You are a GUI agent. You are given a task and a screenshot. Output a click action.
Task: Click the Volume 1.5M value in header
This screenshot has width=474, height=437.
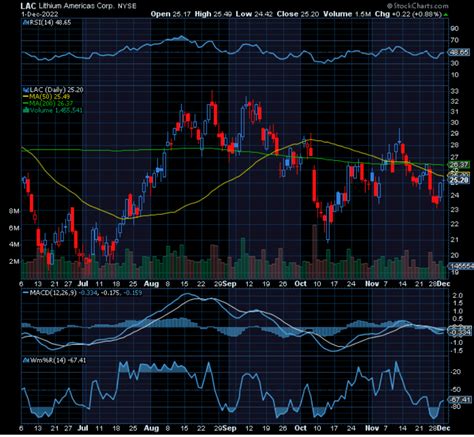348,14
